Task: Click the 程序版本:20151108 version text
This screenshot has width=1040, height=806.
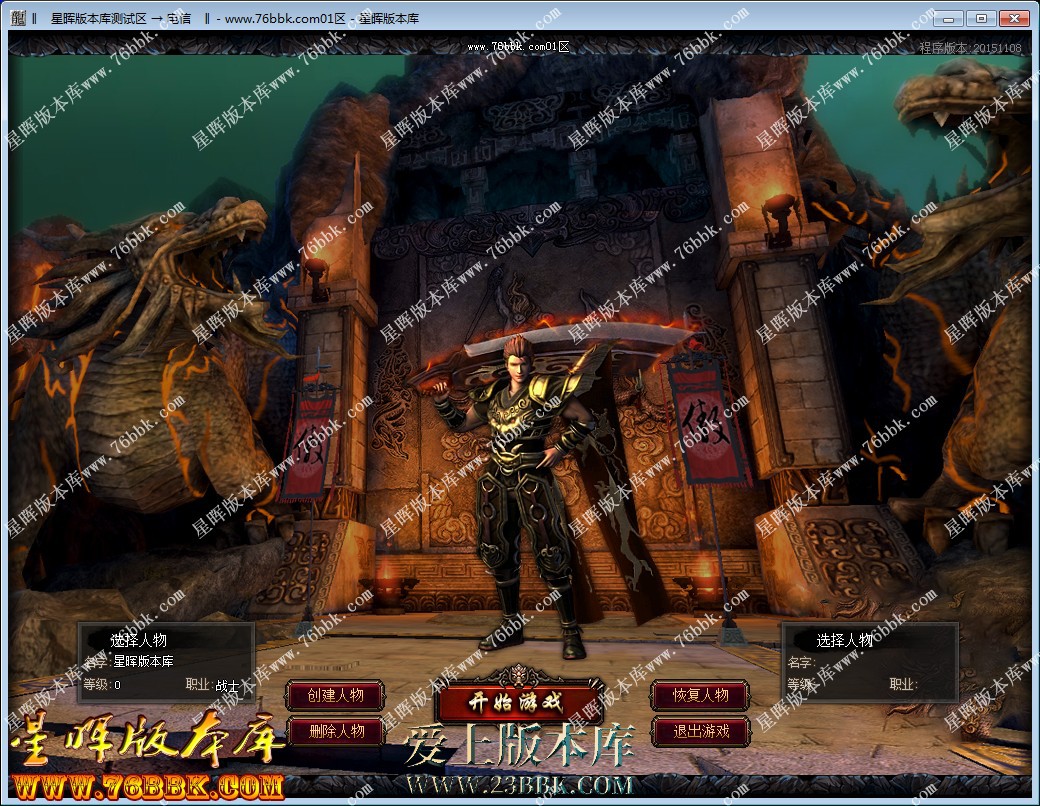Action: 970,48
